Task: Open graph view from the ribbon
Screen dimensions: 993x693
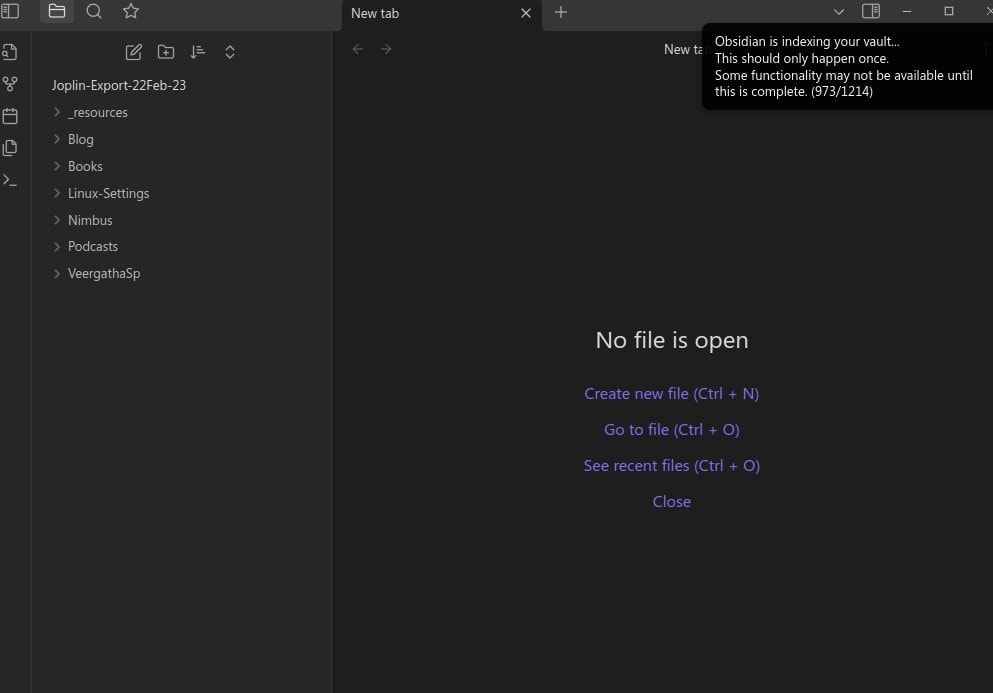Action: 10,84
